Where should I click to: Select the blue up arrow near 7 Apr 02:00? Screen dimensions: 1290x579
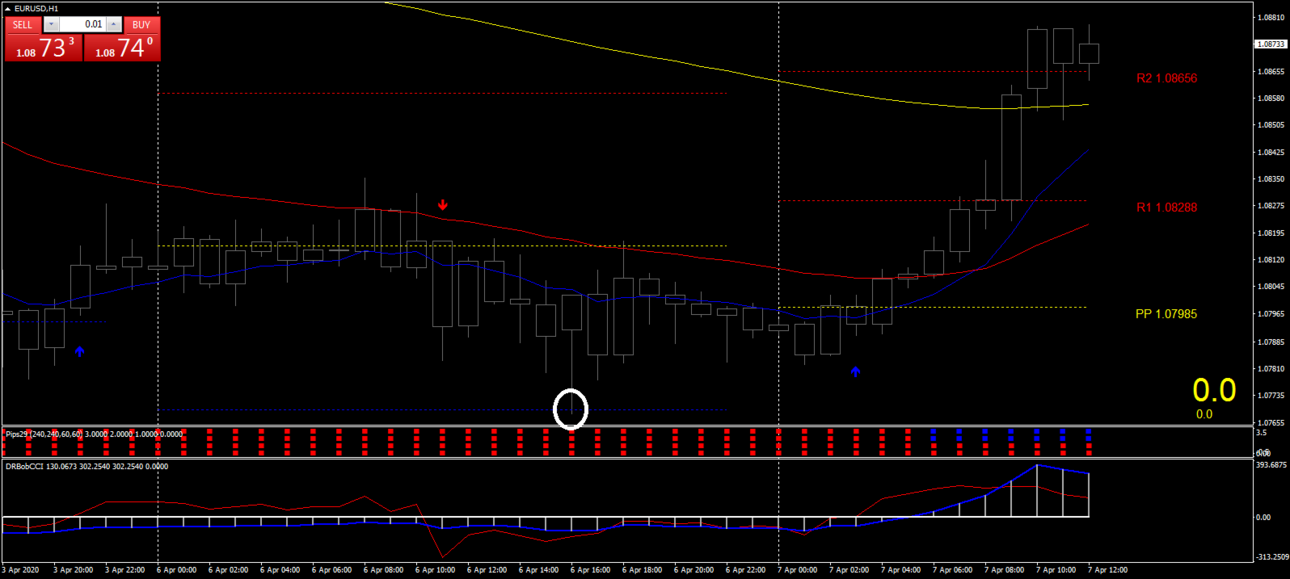click(x=855, y=371)
